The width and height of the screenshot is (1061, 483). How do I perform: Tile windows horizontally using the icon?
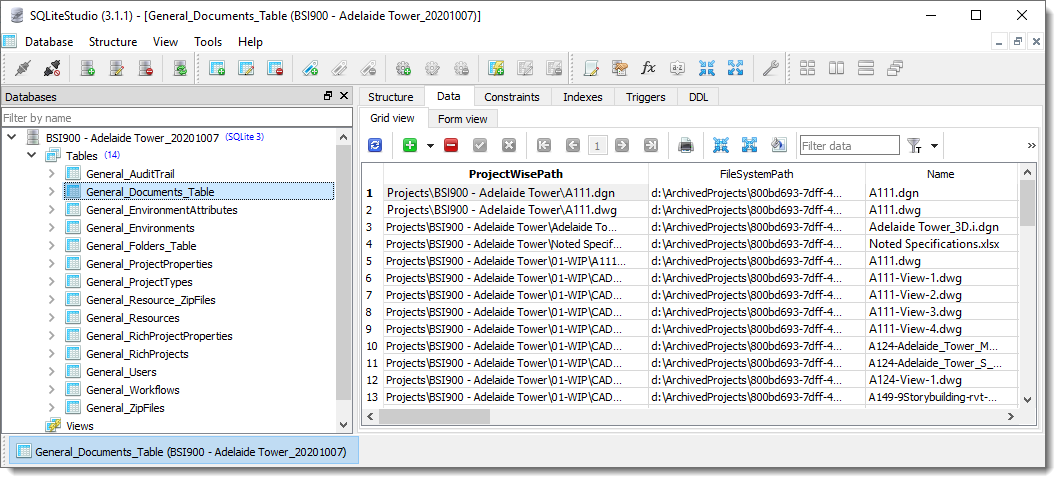coord(836,68)
